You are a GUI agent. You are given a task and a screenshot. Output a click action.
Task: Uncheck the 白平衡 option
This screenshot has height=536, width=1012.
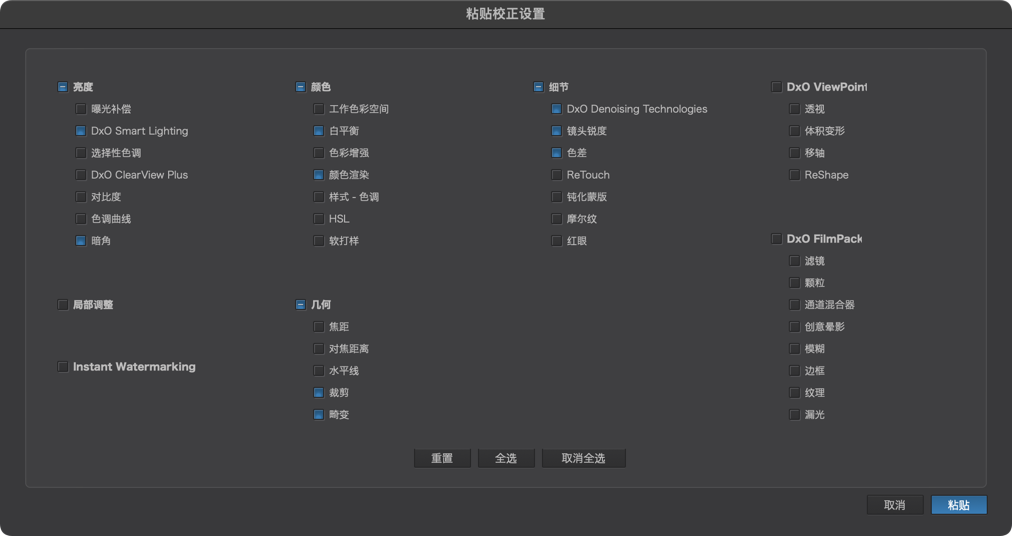tap(319, 131)
